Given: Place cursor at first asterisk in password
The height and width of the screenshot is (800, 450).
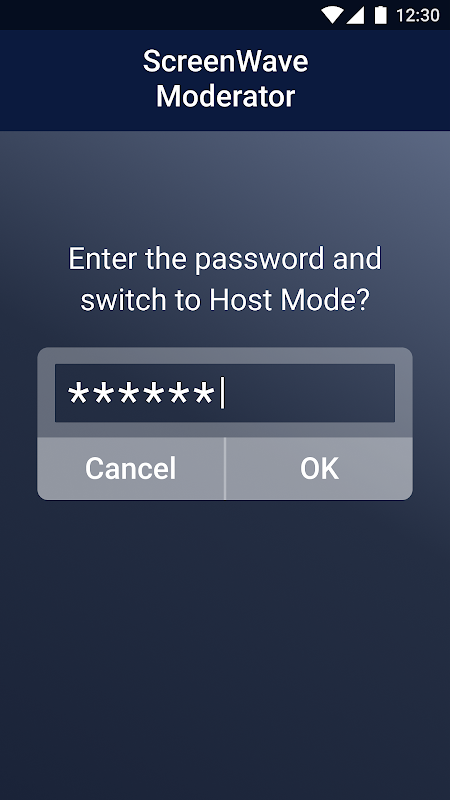Looking at the screenshot, I should coord(78,393).
